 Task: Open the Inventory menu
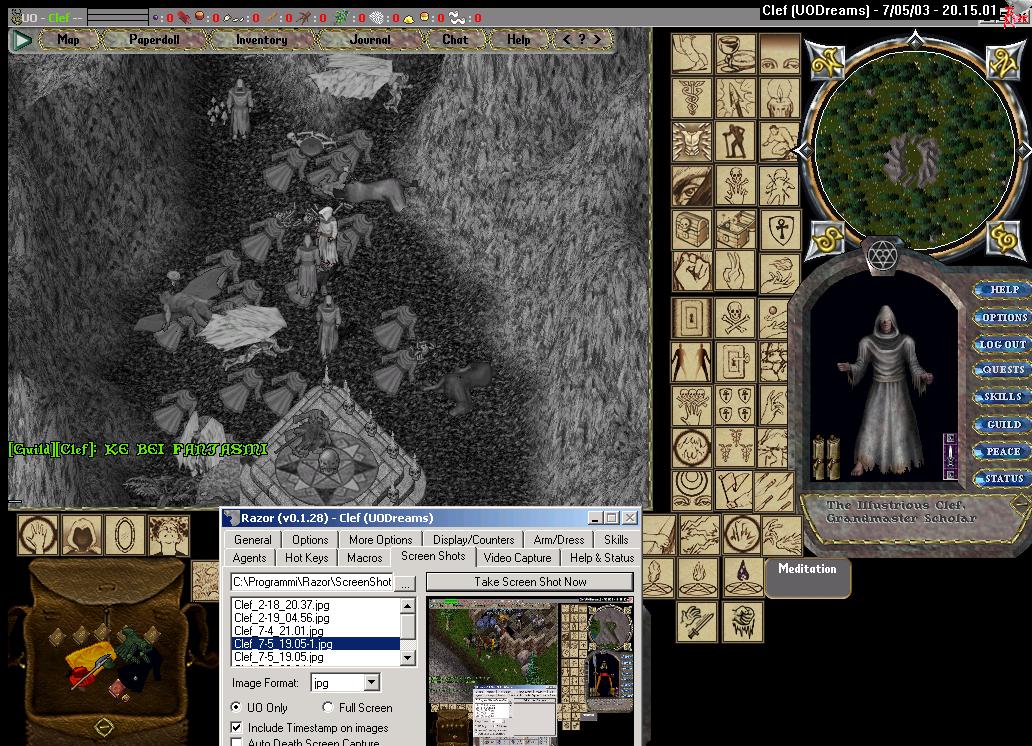(x=262, y=40)
